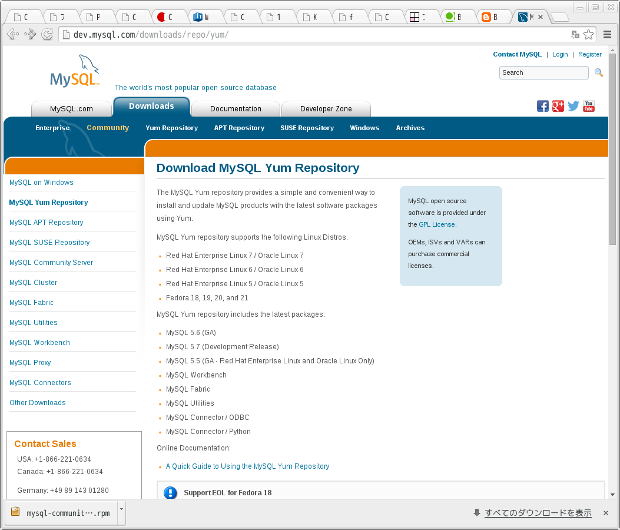
Task: Open the Chrome hamburger menu
Action: click(607, 34)
